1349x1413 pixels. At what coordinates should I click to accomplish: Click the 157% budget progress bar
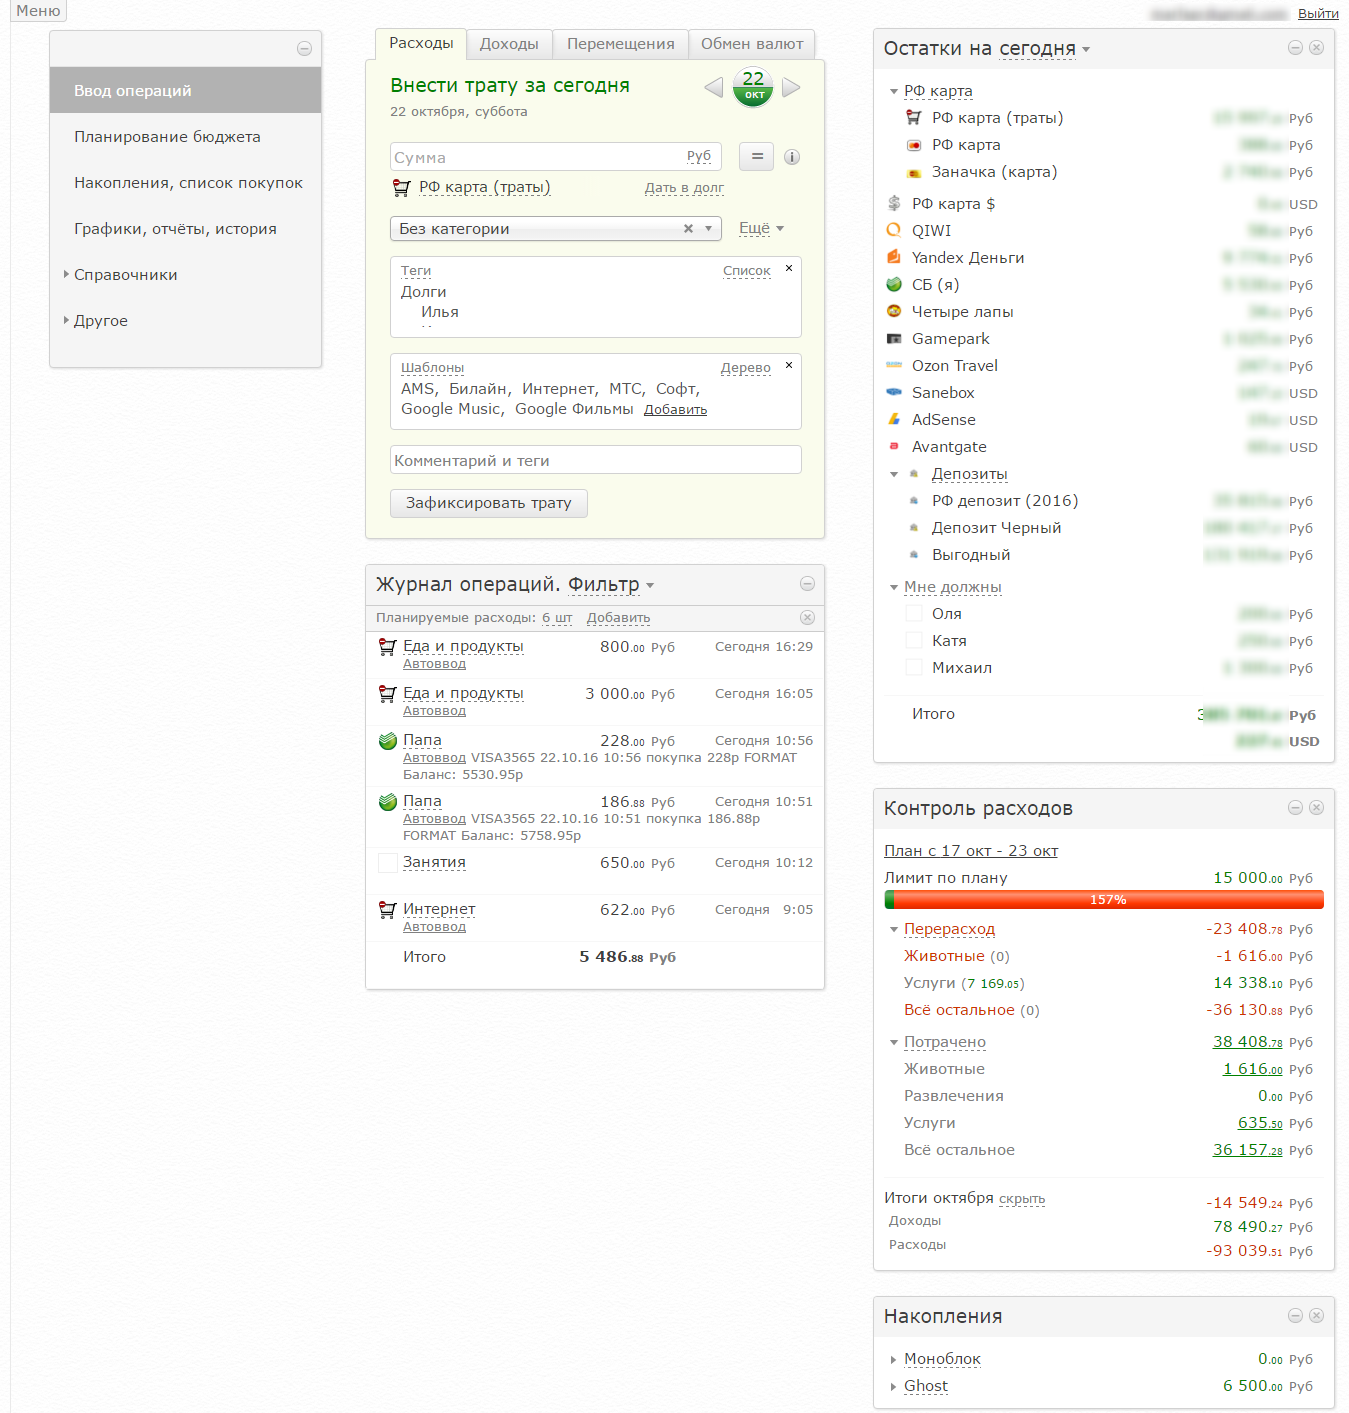click(1104, 900)
